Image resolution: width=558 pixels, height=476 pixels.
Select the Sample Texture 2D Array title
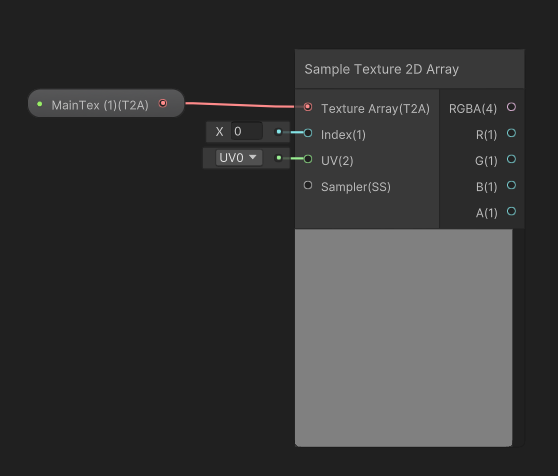(381, 69)
